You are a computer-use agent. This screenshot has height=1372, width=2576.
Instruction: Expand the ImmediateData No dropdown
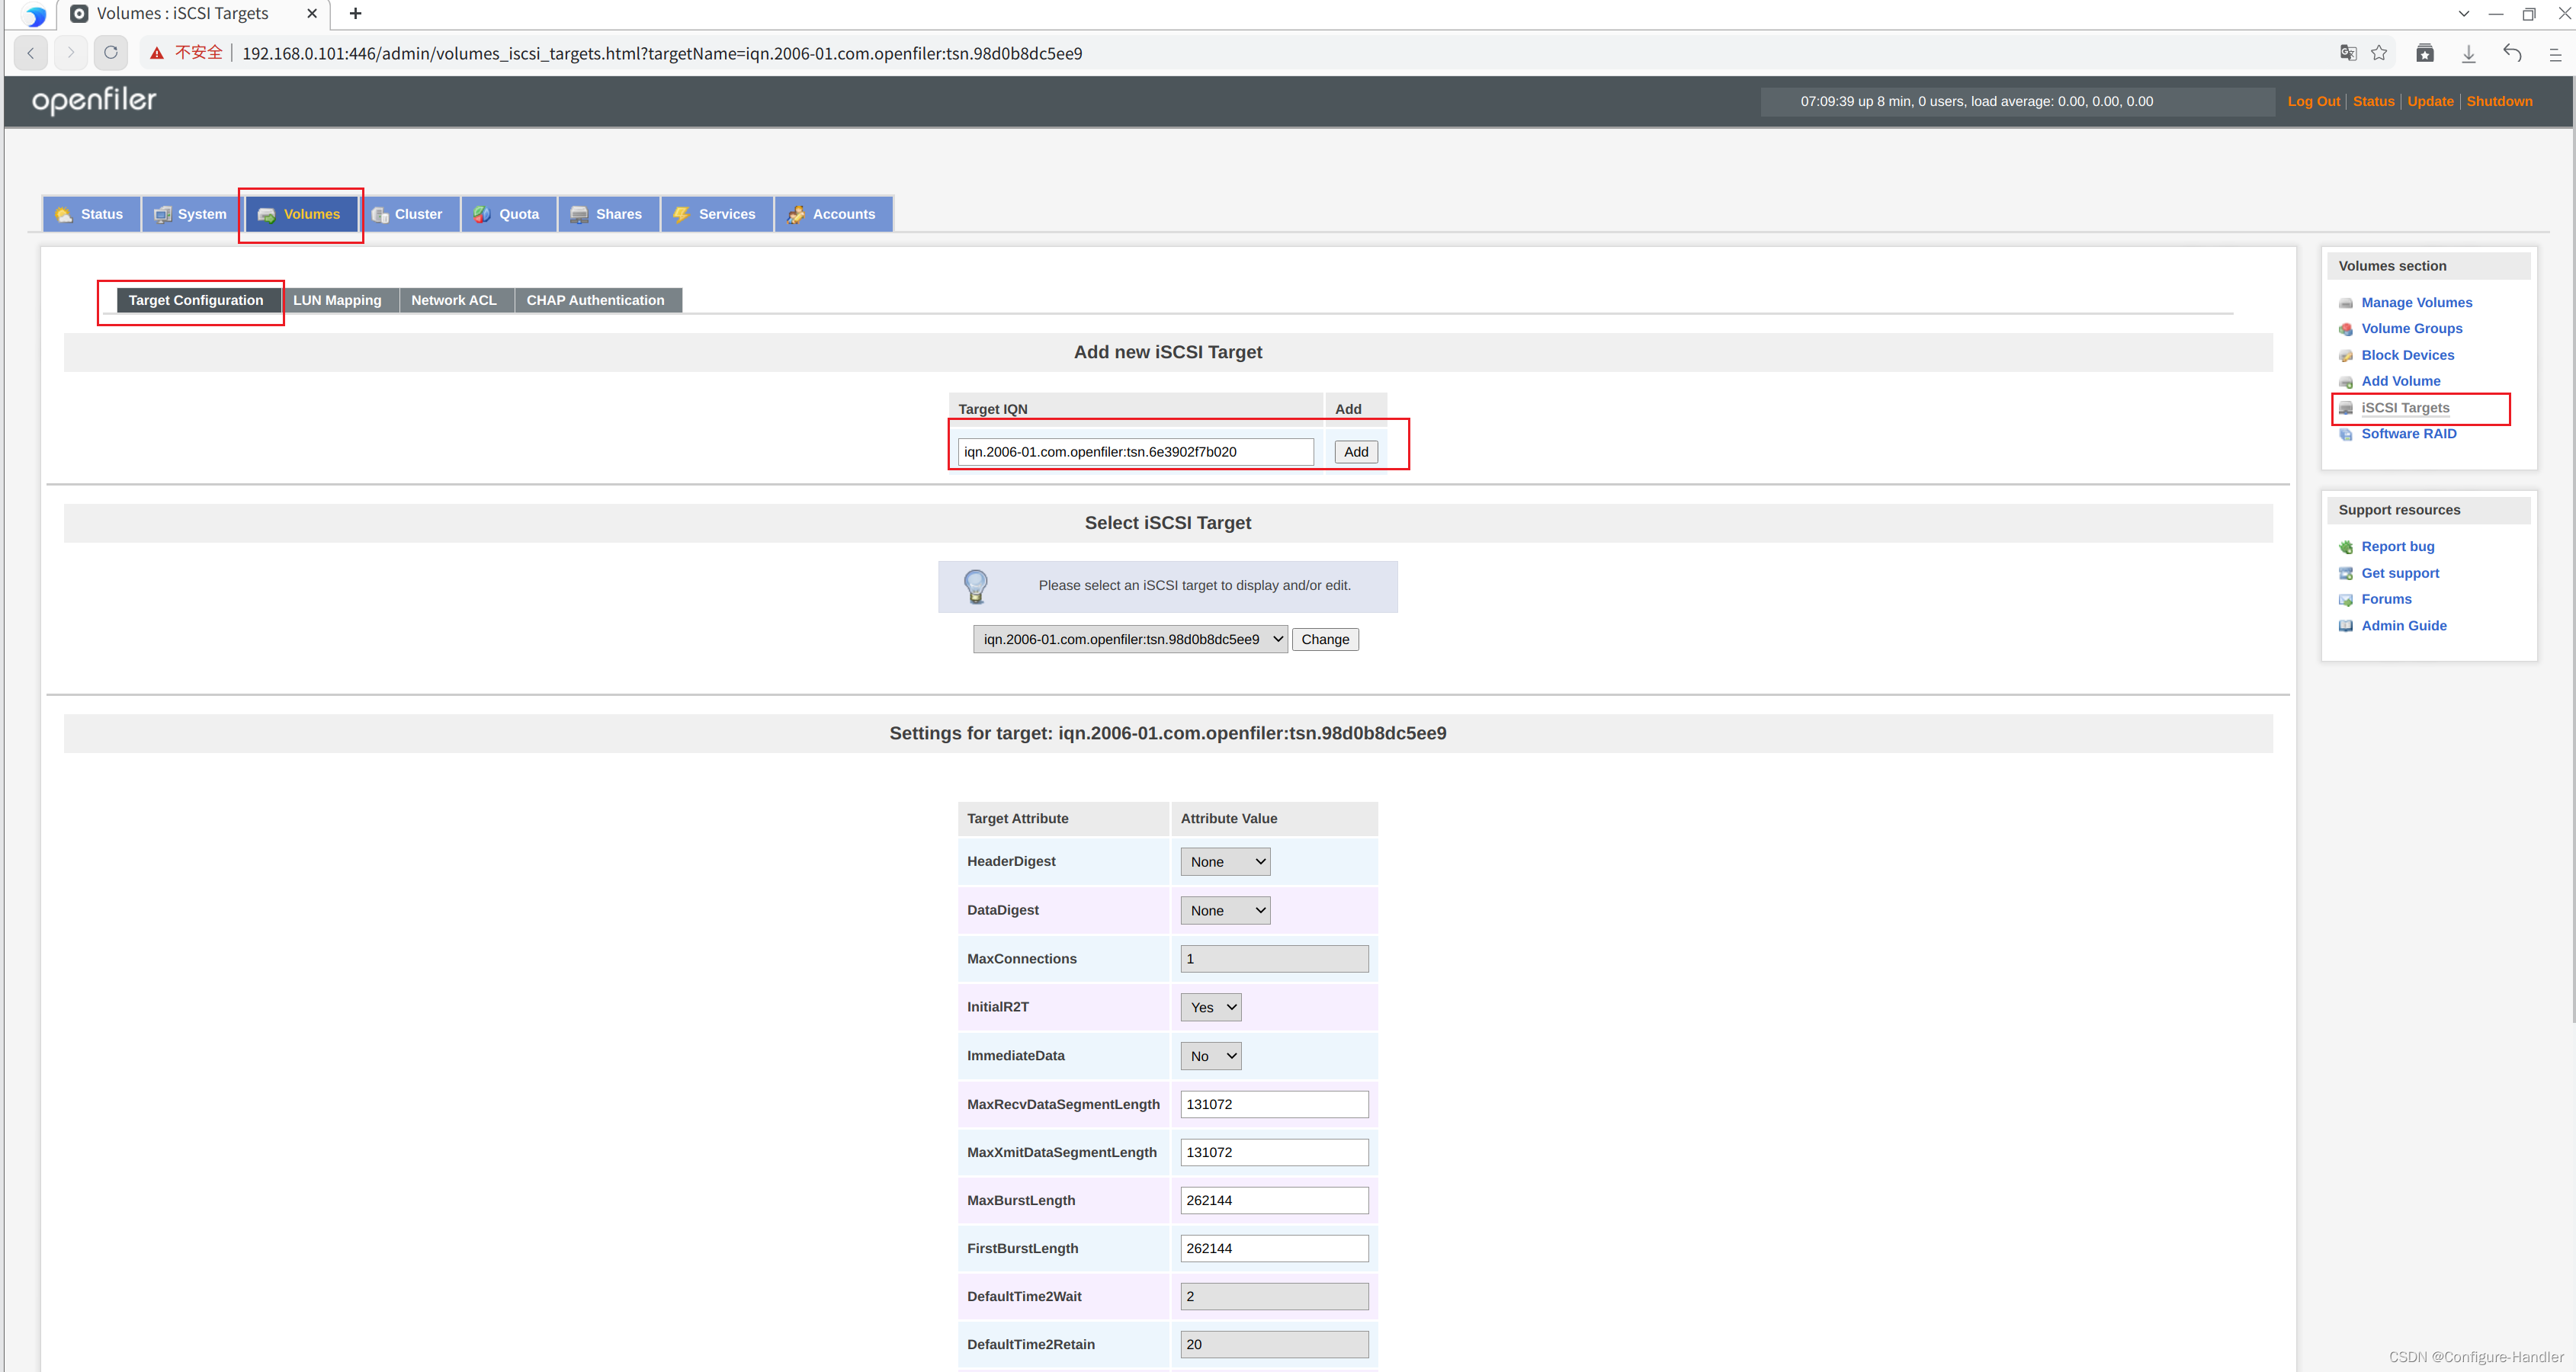coord(1211,1056)
